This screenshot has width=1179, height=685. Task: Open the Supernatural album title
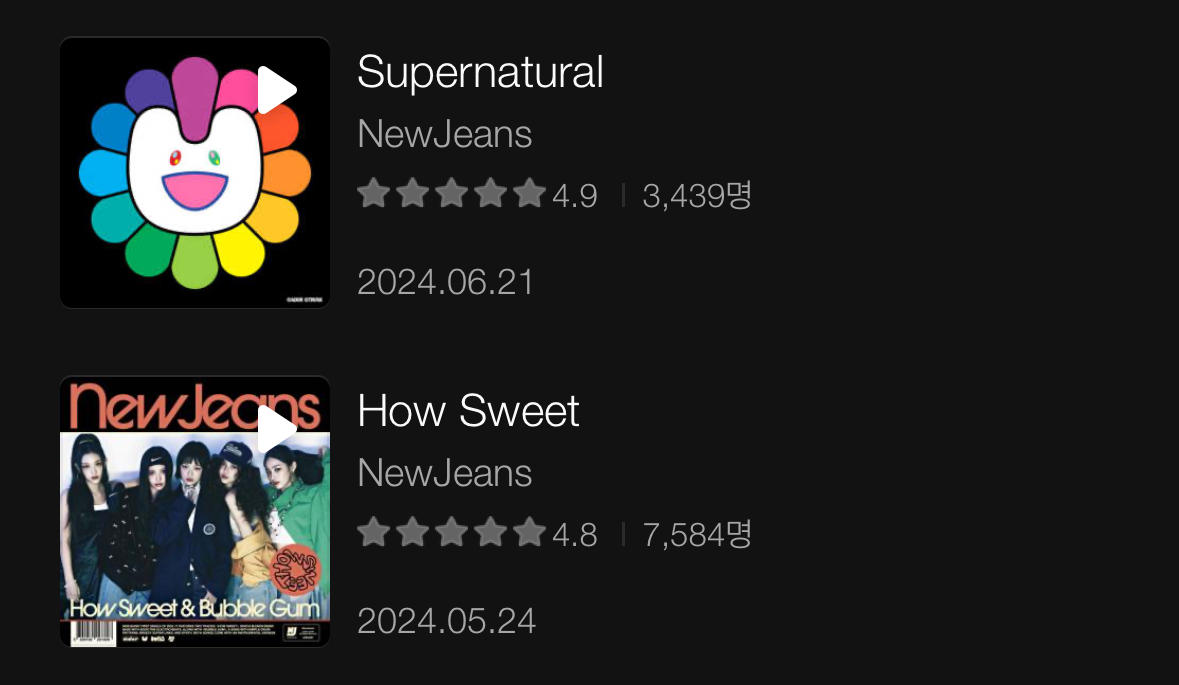coord(480,73)
